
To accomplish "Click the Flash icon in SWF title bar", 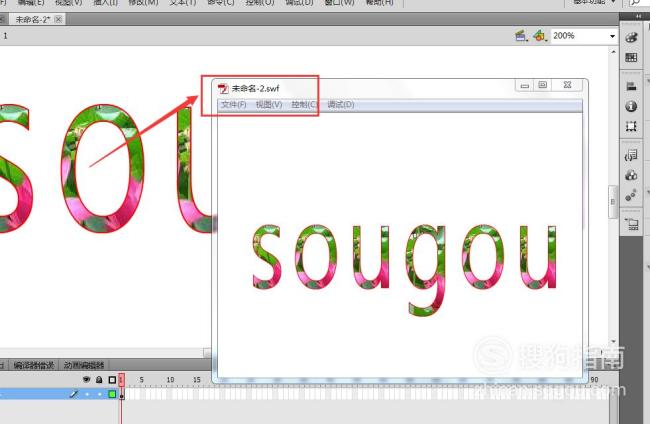I will [223, 88].
